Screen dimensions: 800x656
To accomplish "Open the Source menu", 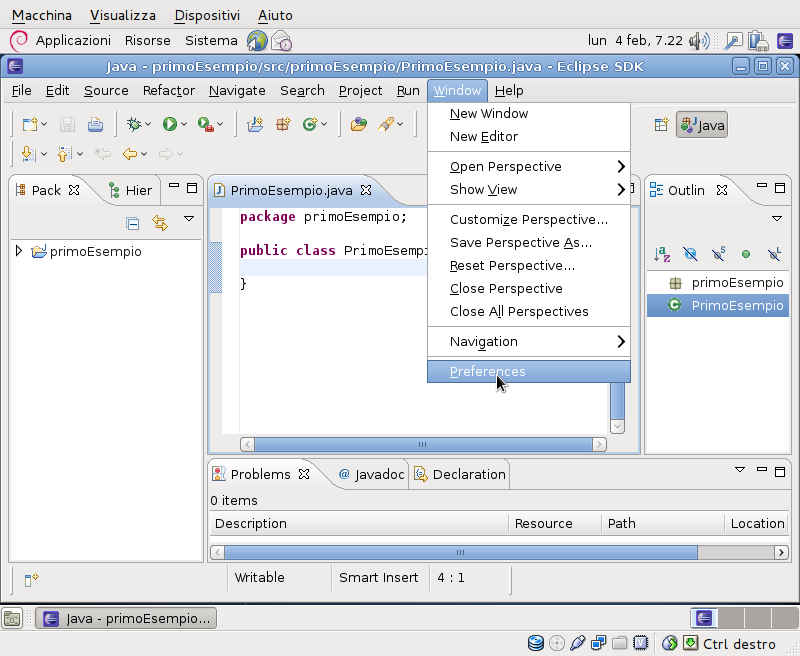I will pyautogui.click(x=106, y=91).
